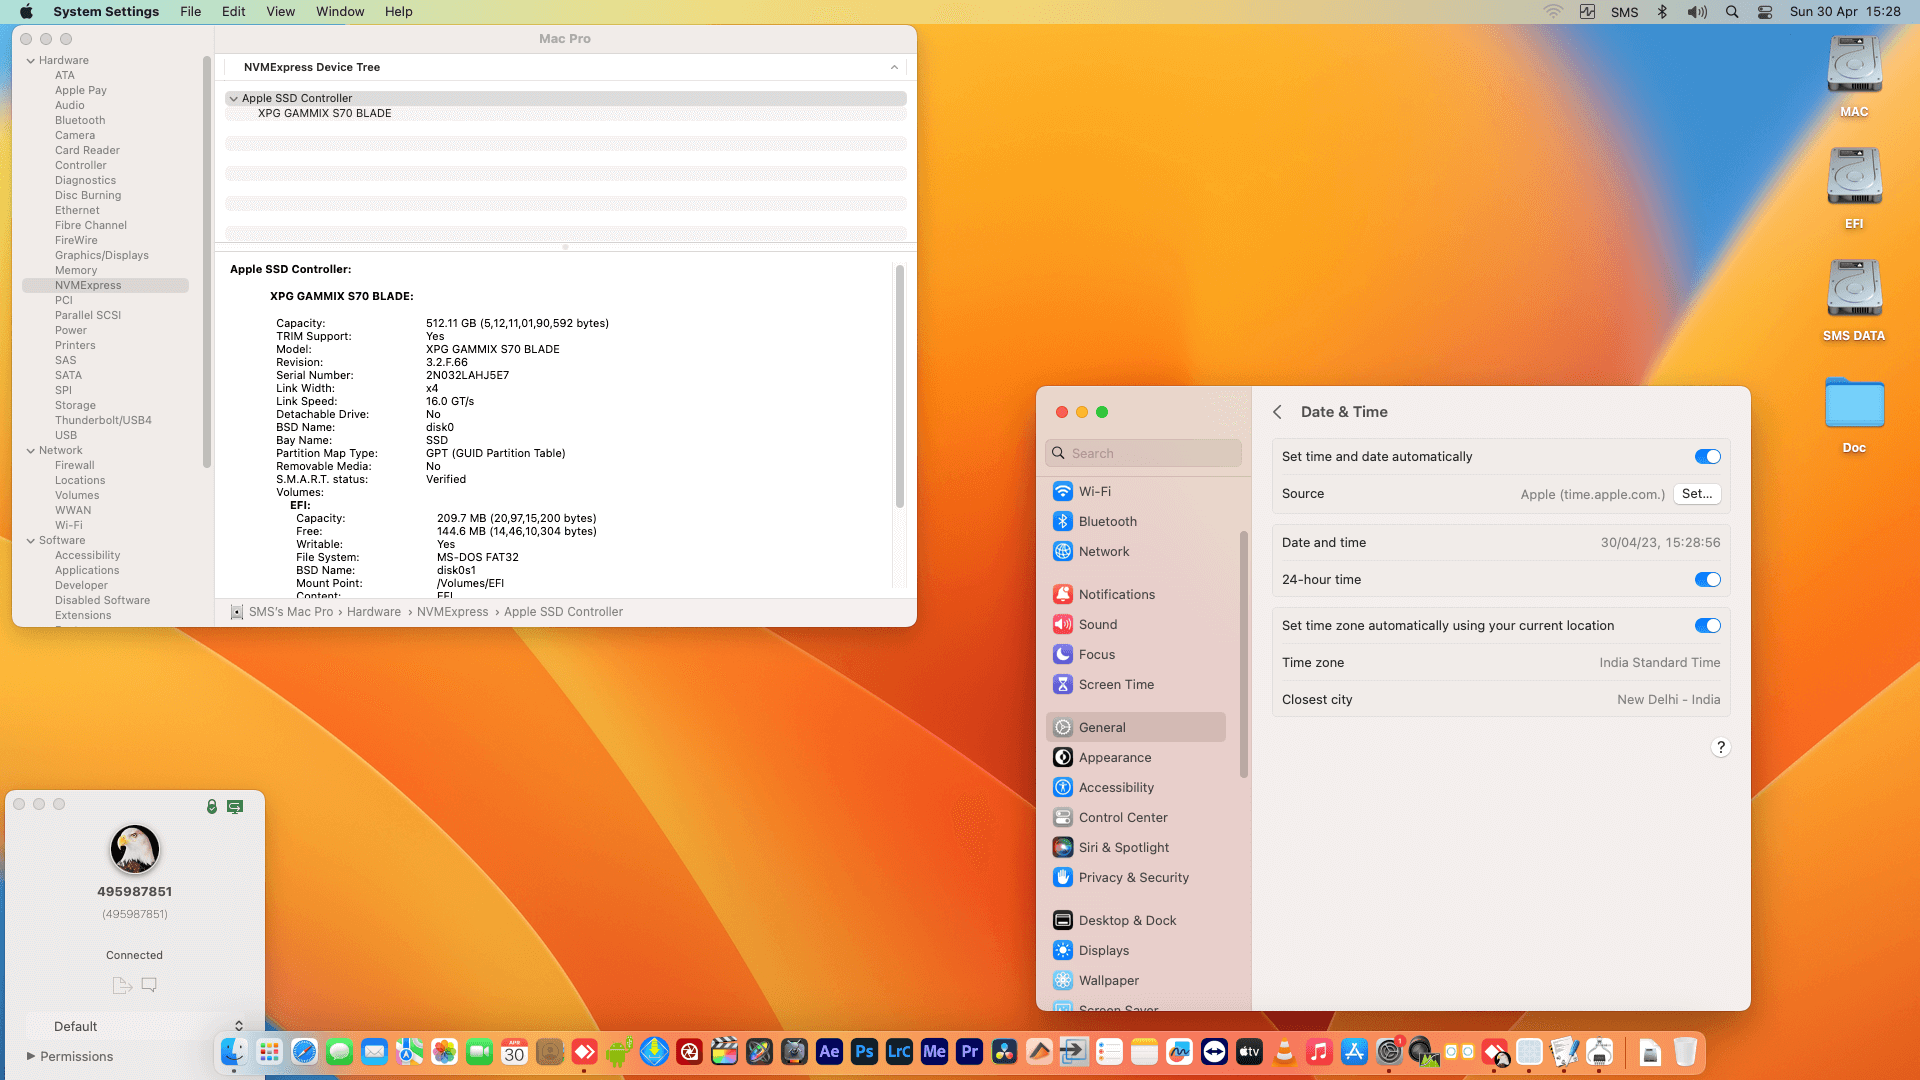Open Control Center in the menu bar
1920x1080 pixels.
click(x=1765, y=12)
